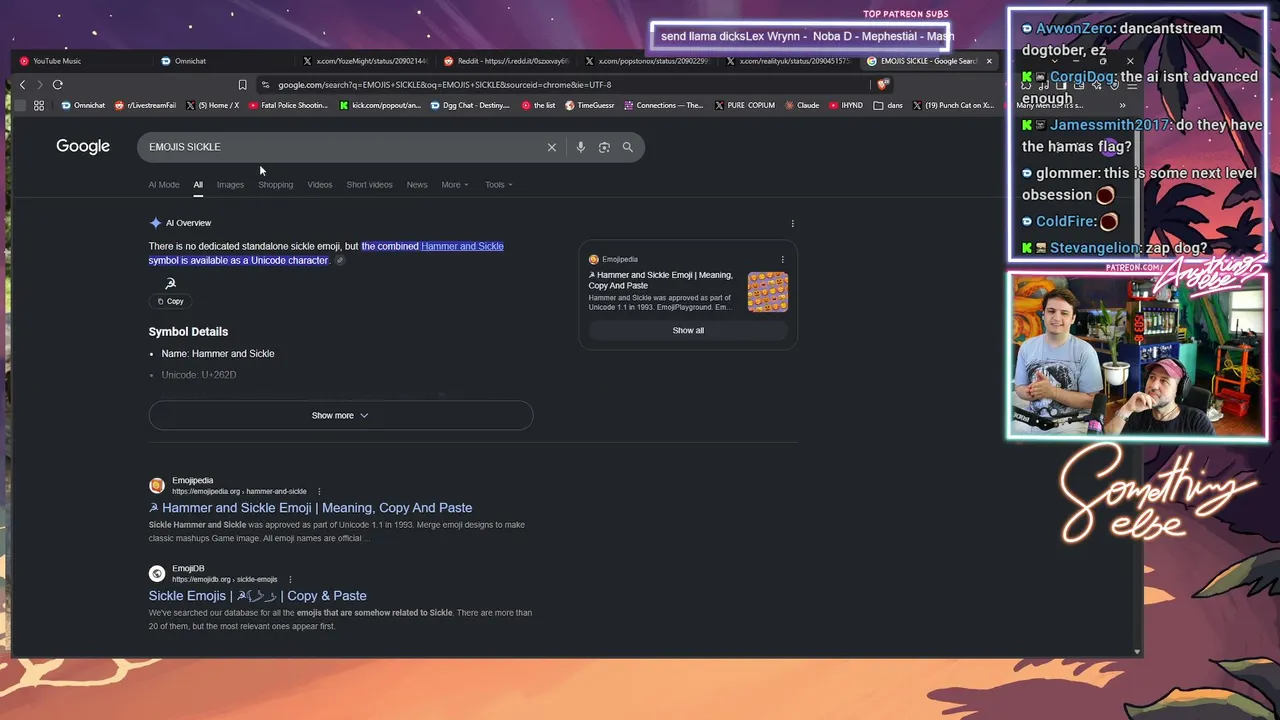Open 'Sickle Emojis | Copy & Paste' result
The image size is (1280, 720).
click(258, 596)
